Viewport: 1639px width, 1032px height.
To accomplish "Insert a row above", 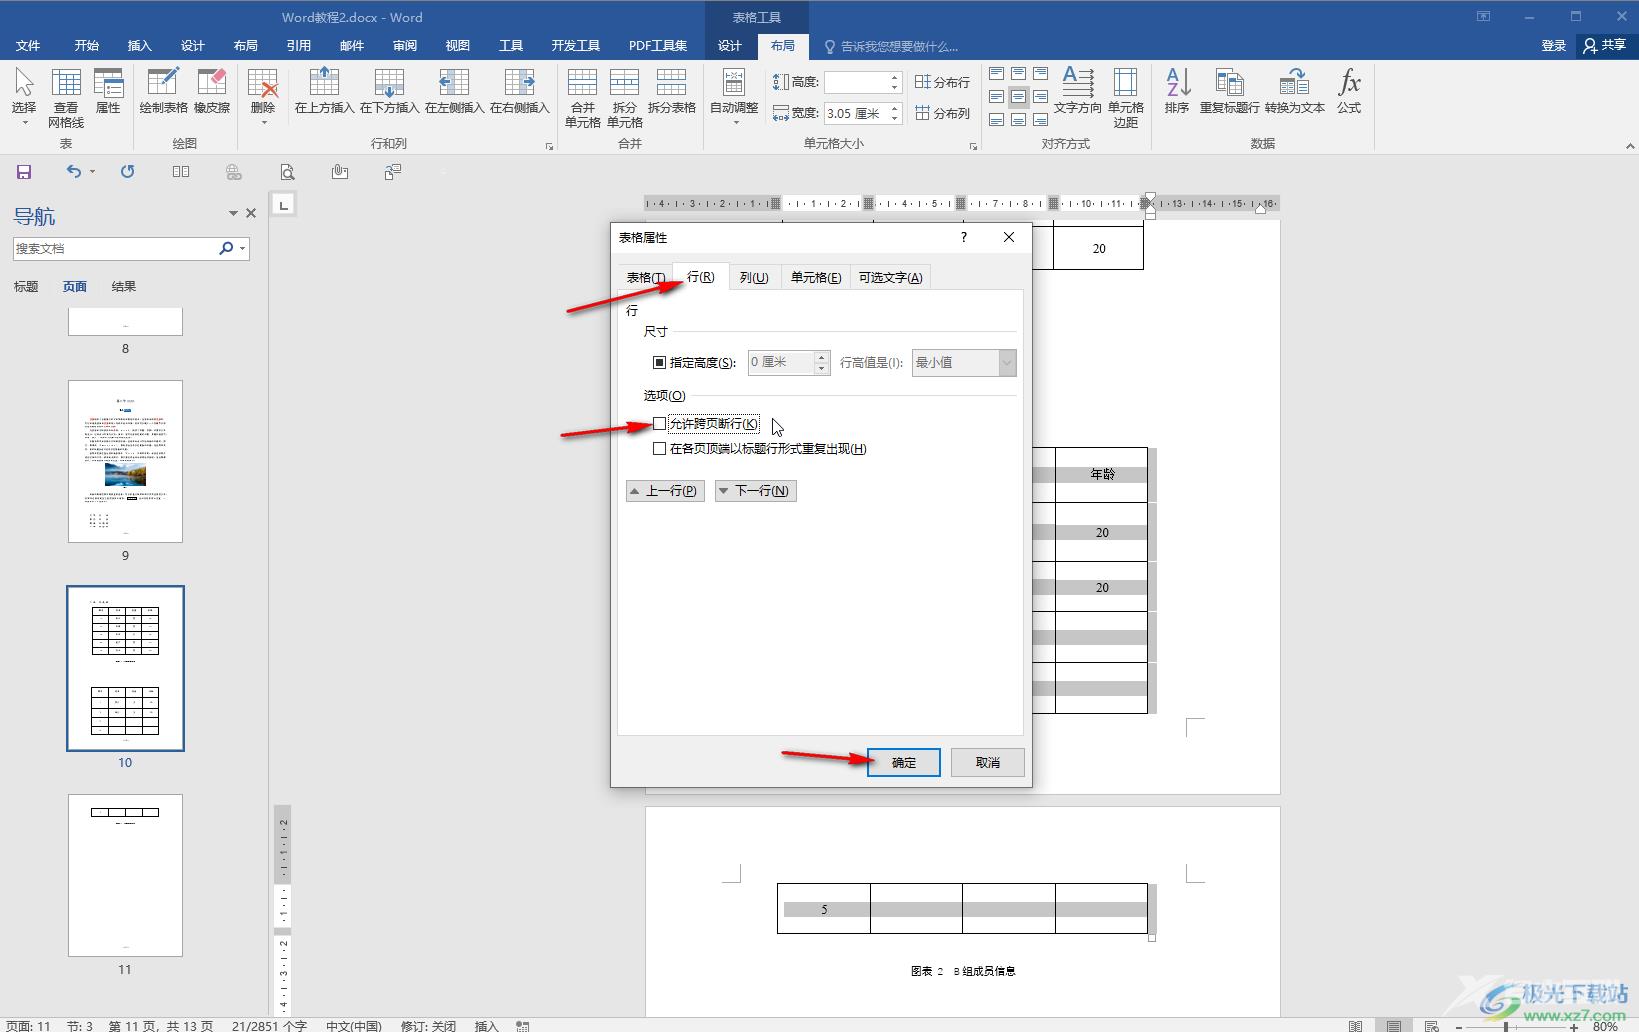I will point(324,91).
